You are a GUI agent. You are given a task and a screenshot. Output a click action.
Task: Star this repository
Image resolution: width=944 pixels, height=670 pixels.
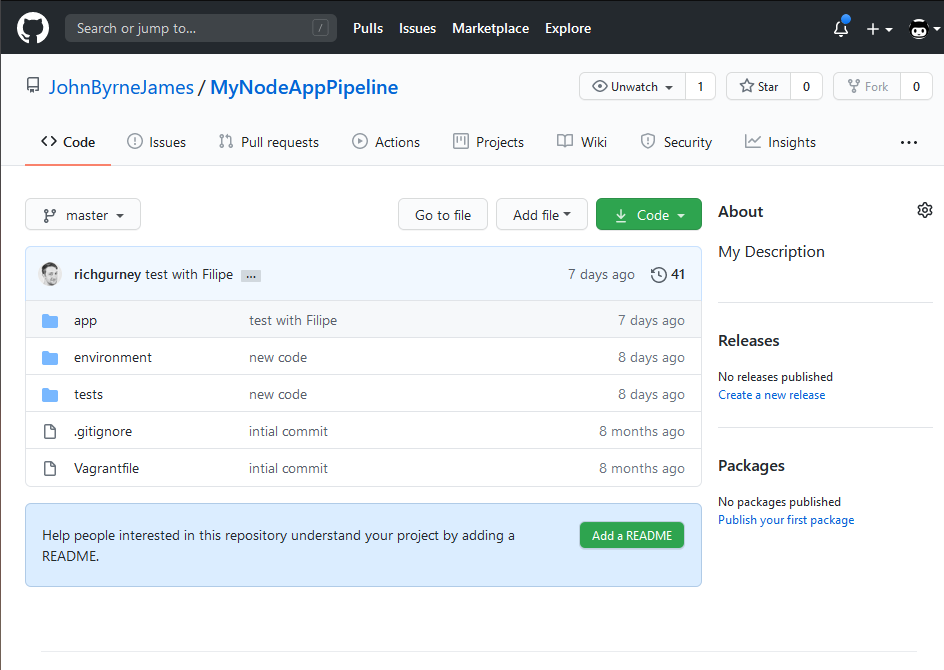[x=759, y=86]
